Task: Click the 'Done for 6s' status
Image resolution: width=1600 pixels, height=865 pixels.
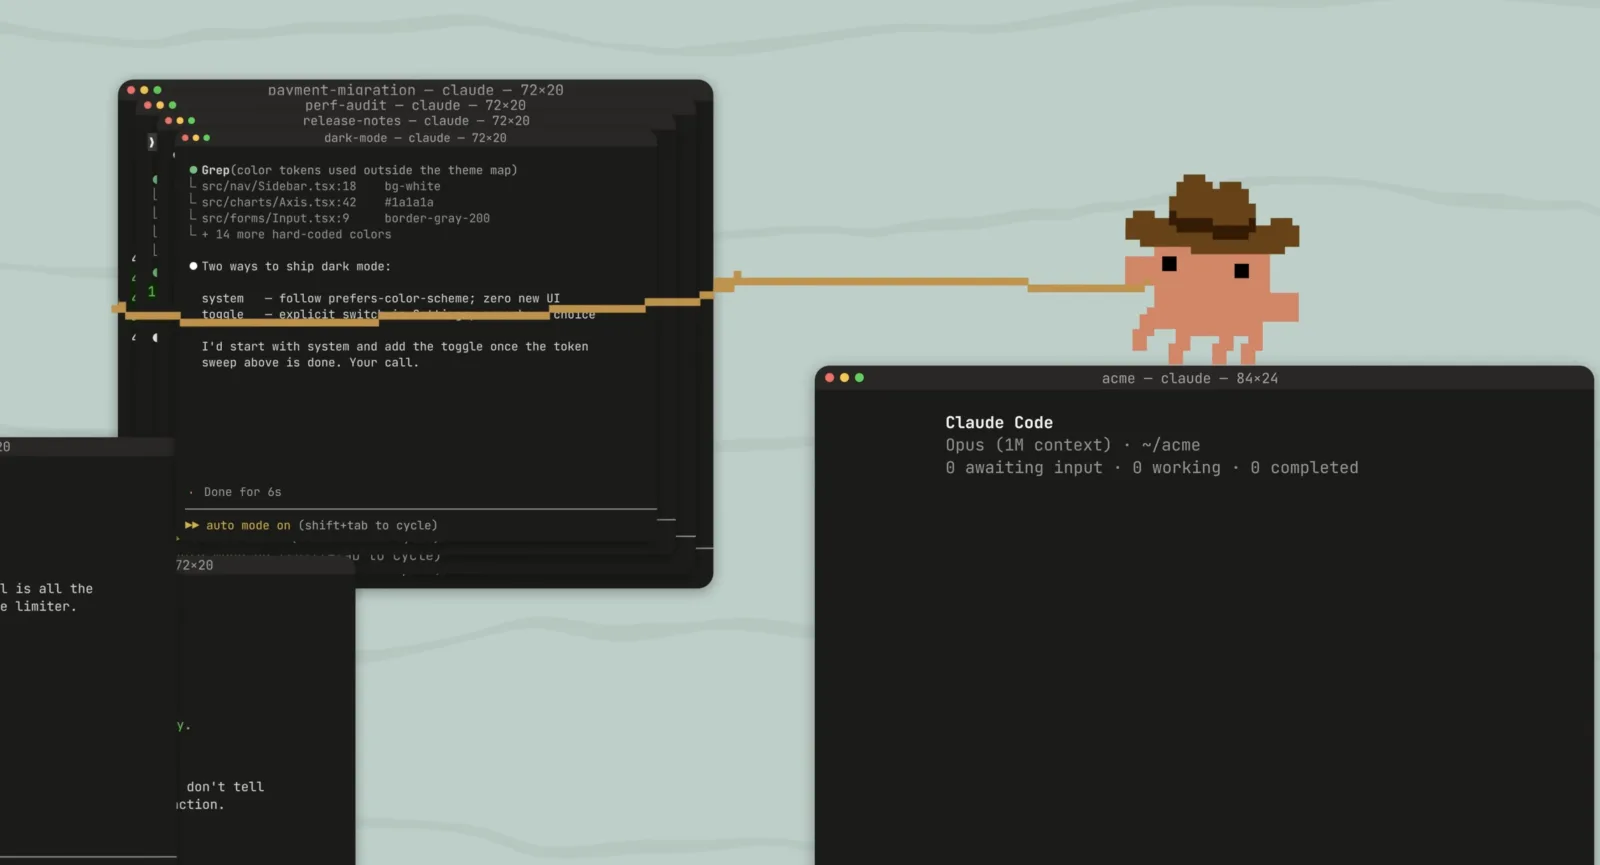Action: pyautogui.click(x=242, y=492)
